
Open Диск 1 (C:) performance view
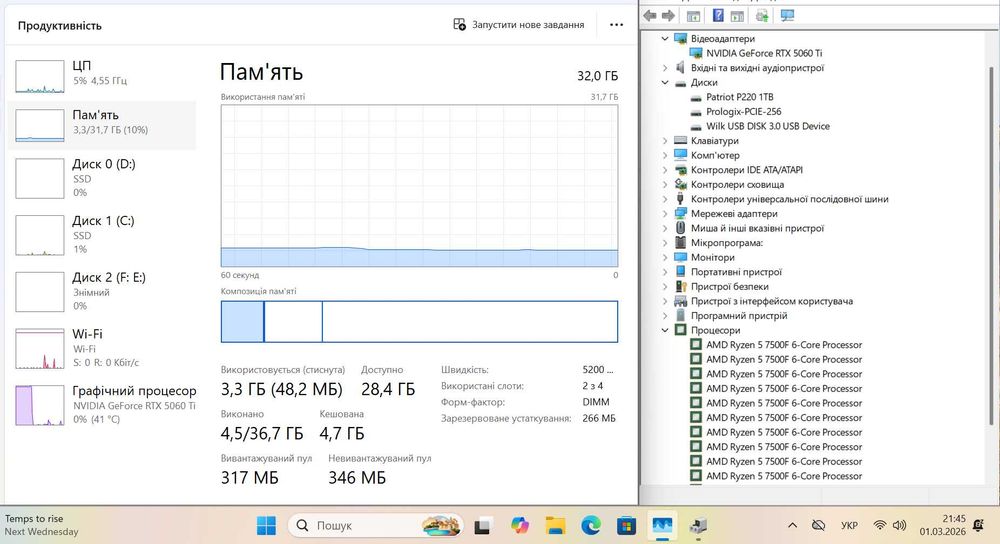[x=102, y=235]
